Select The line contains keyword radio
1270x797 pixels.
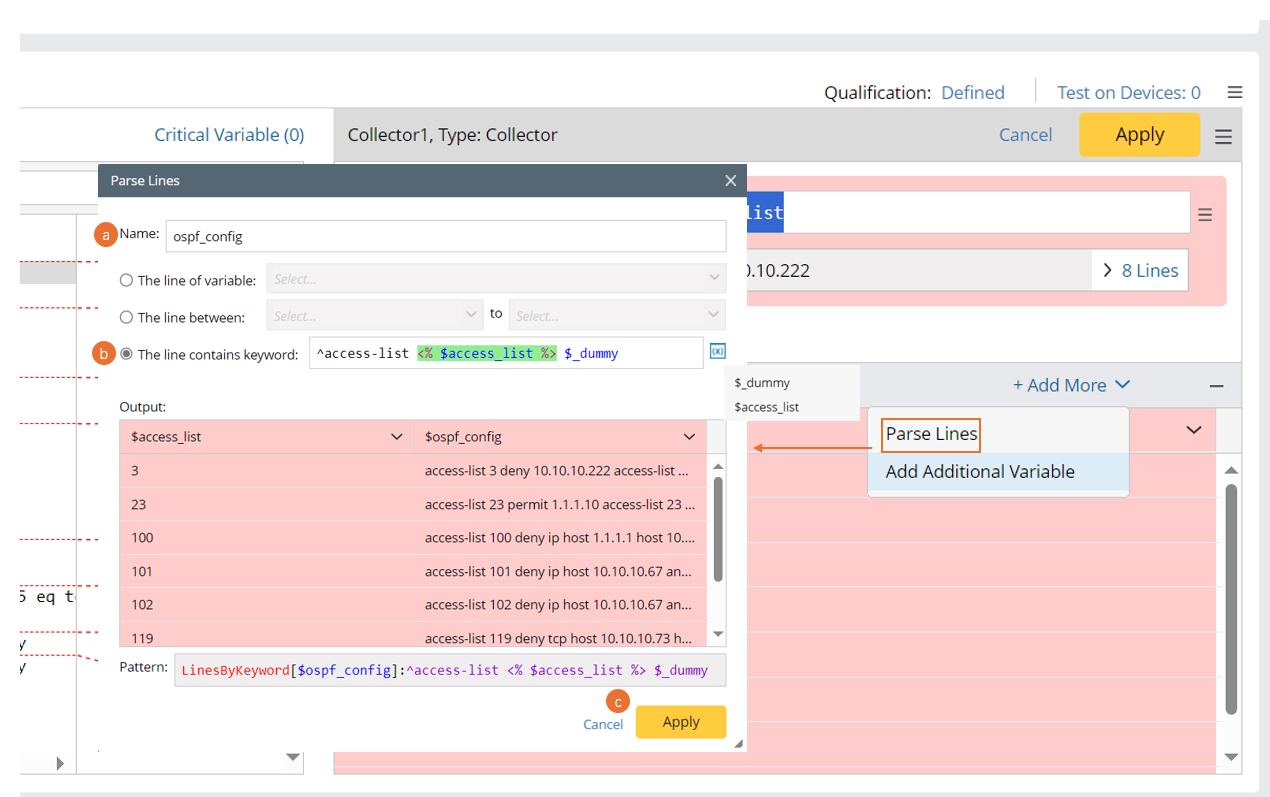pos(126,354)
